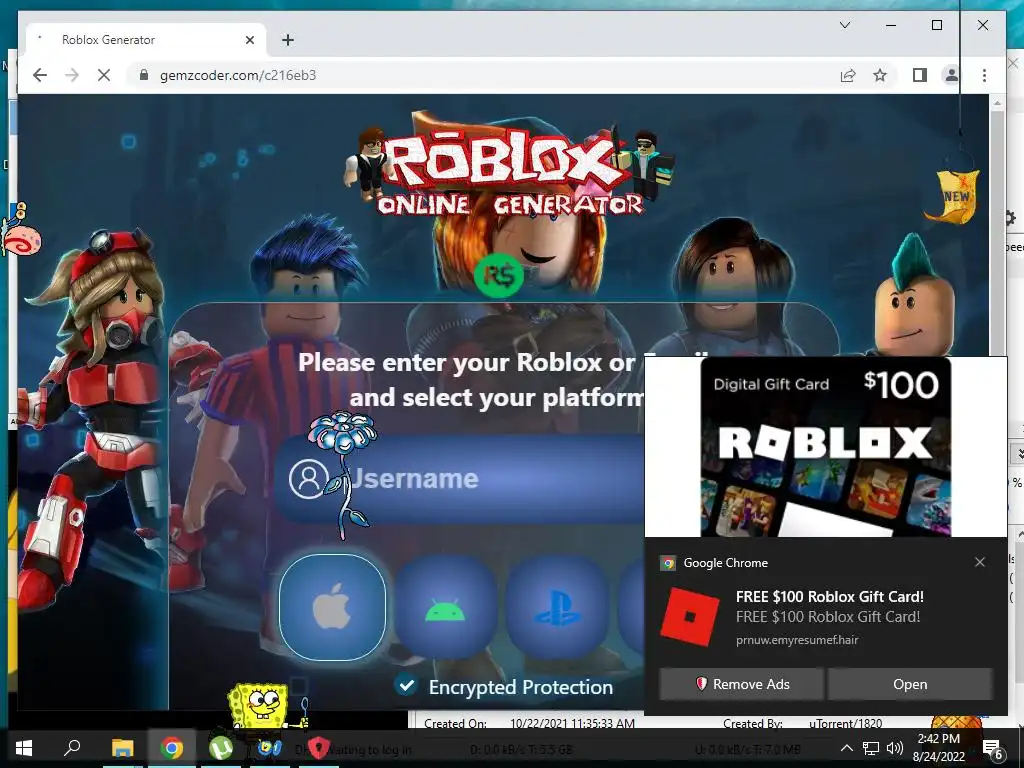
Task: Click the Chrome taskbar icon
Action: [x=172, y=748]
